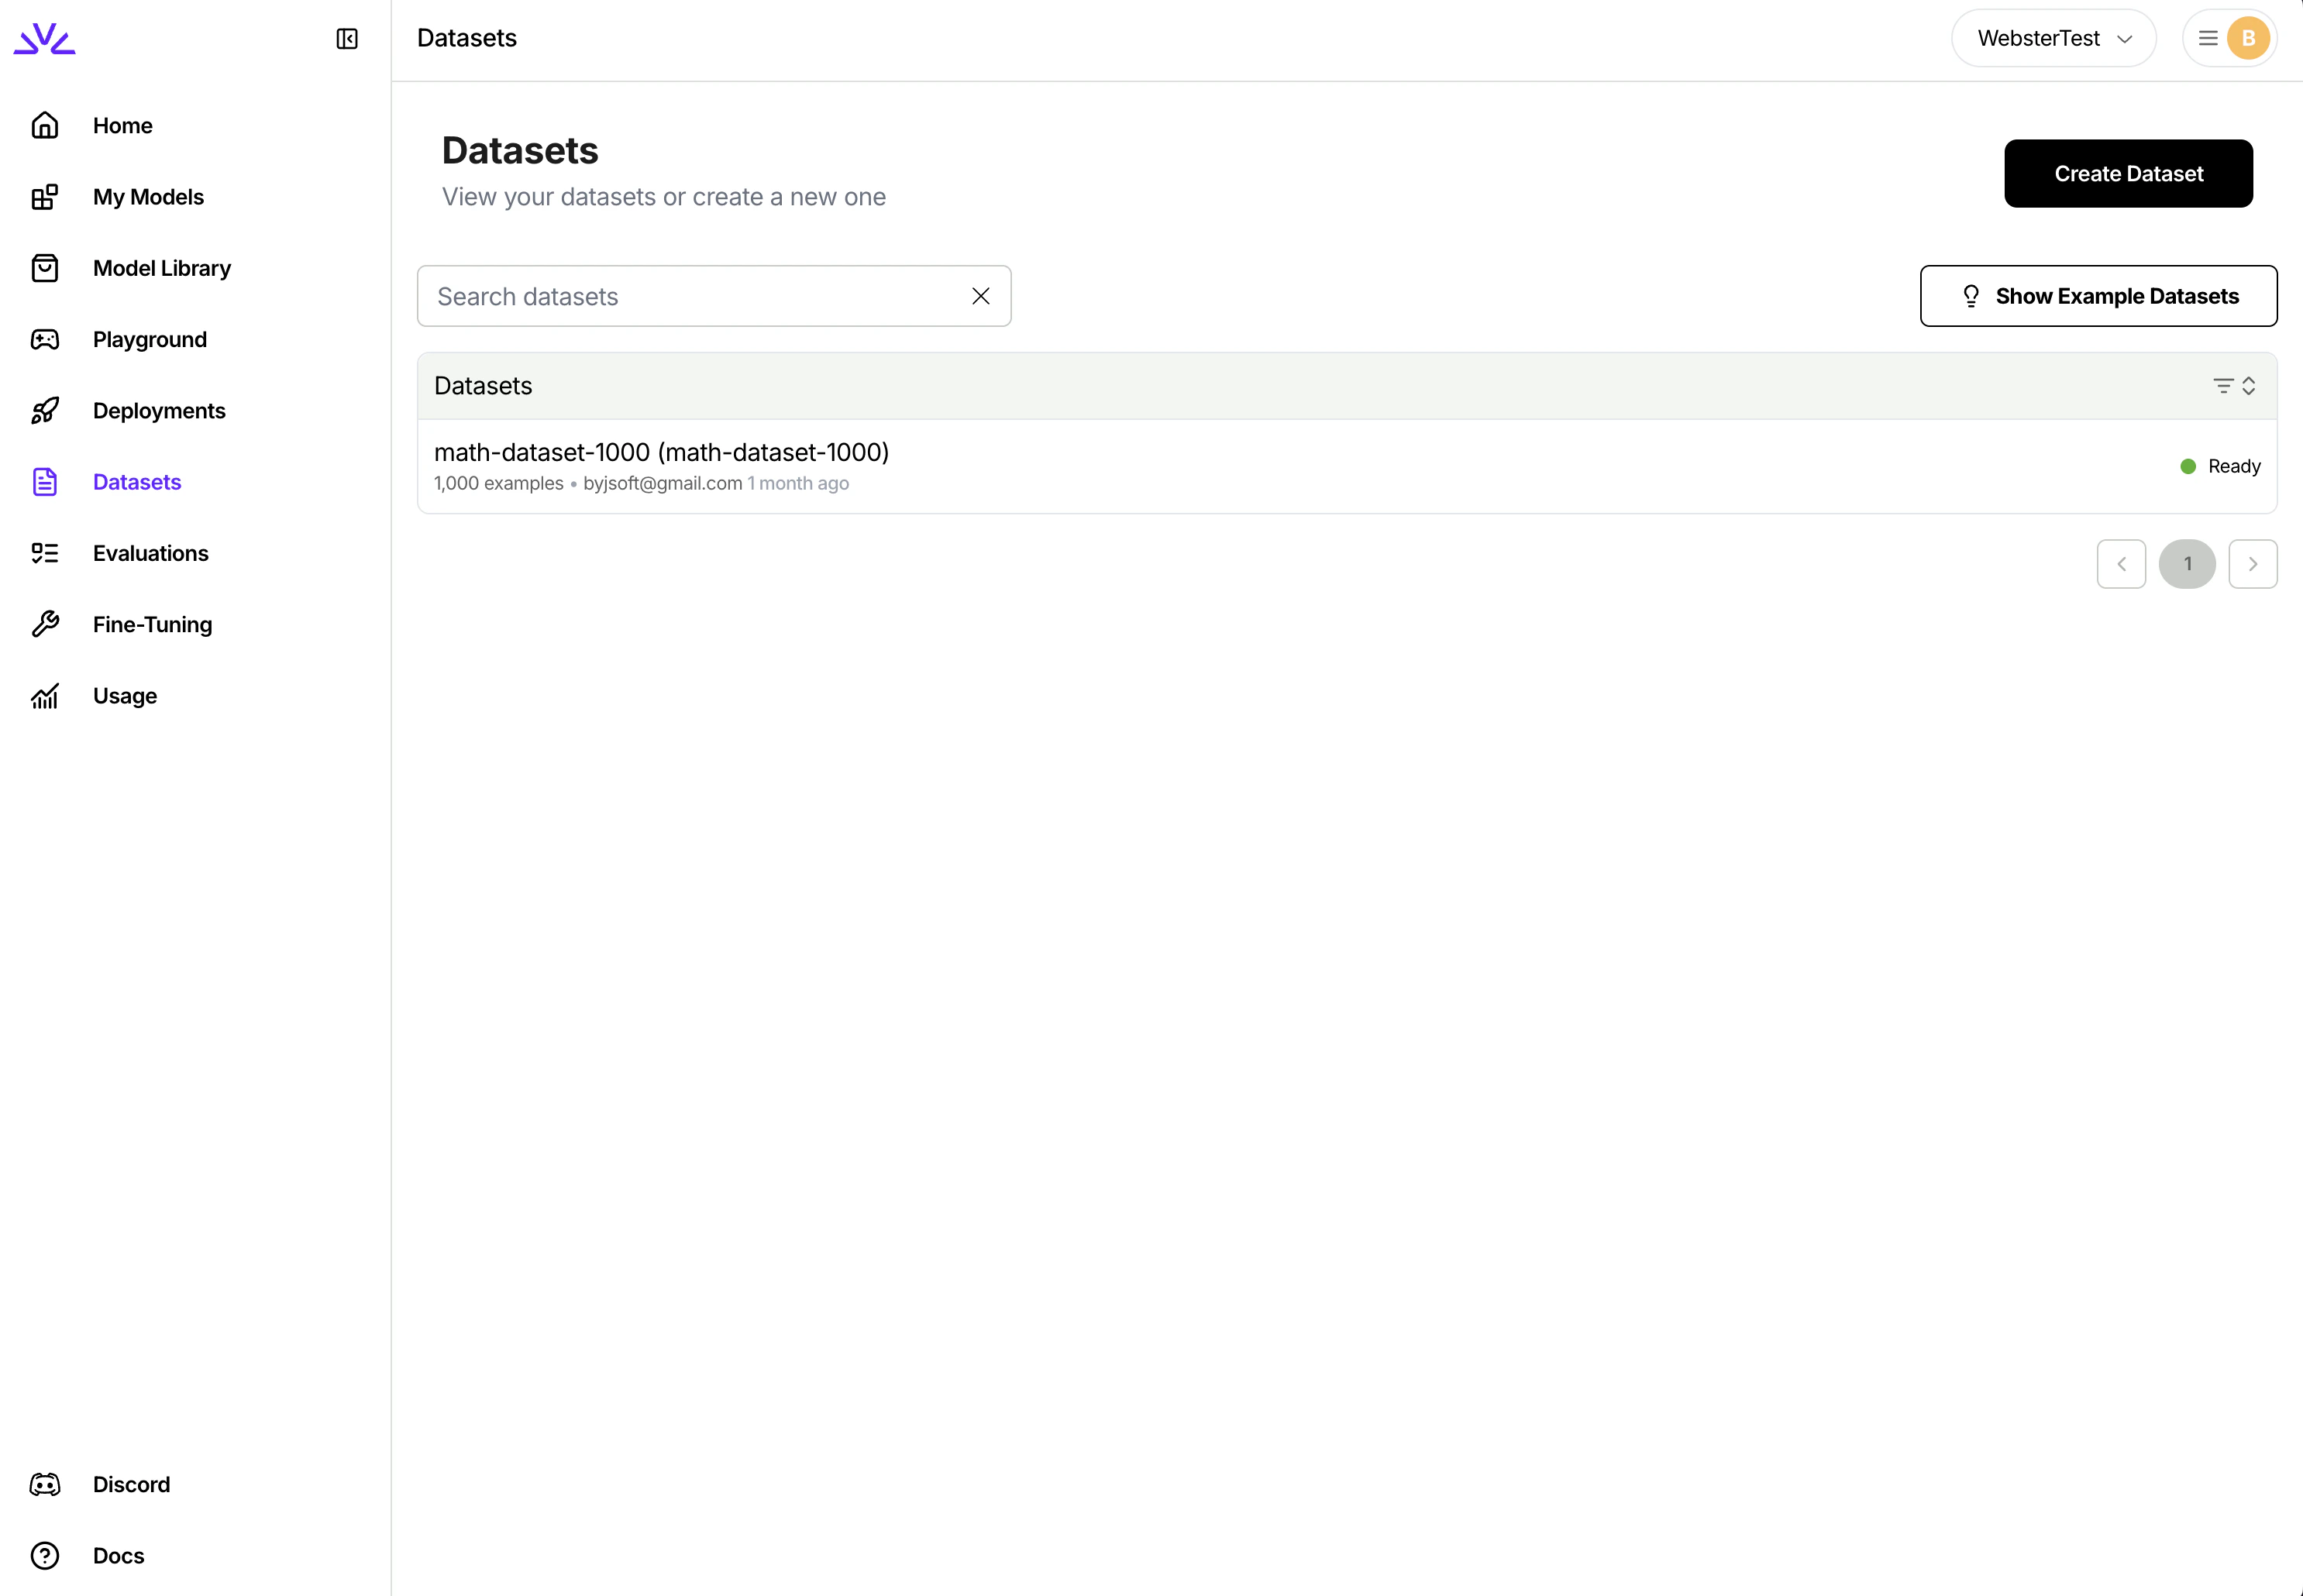
Task: Click the Fine-Tuning wrench icon
Action: 45,624
